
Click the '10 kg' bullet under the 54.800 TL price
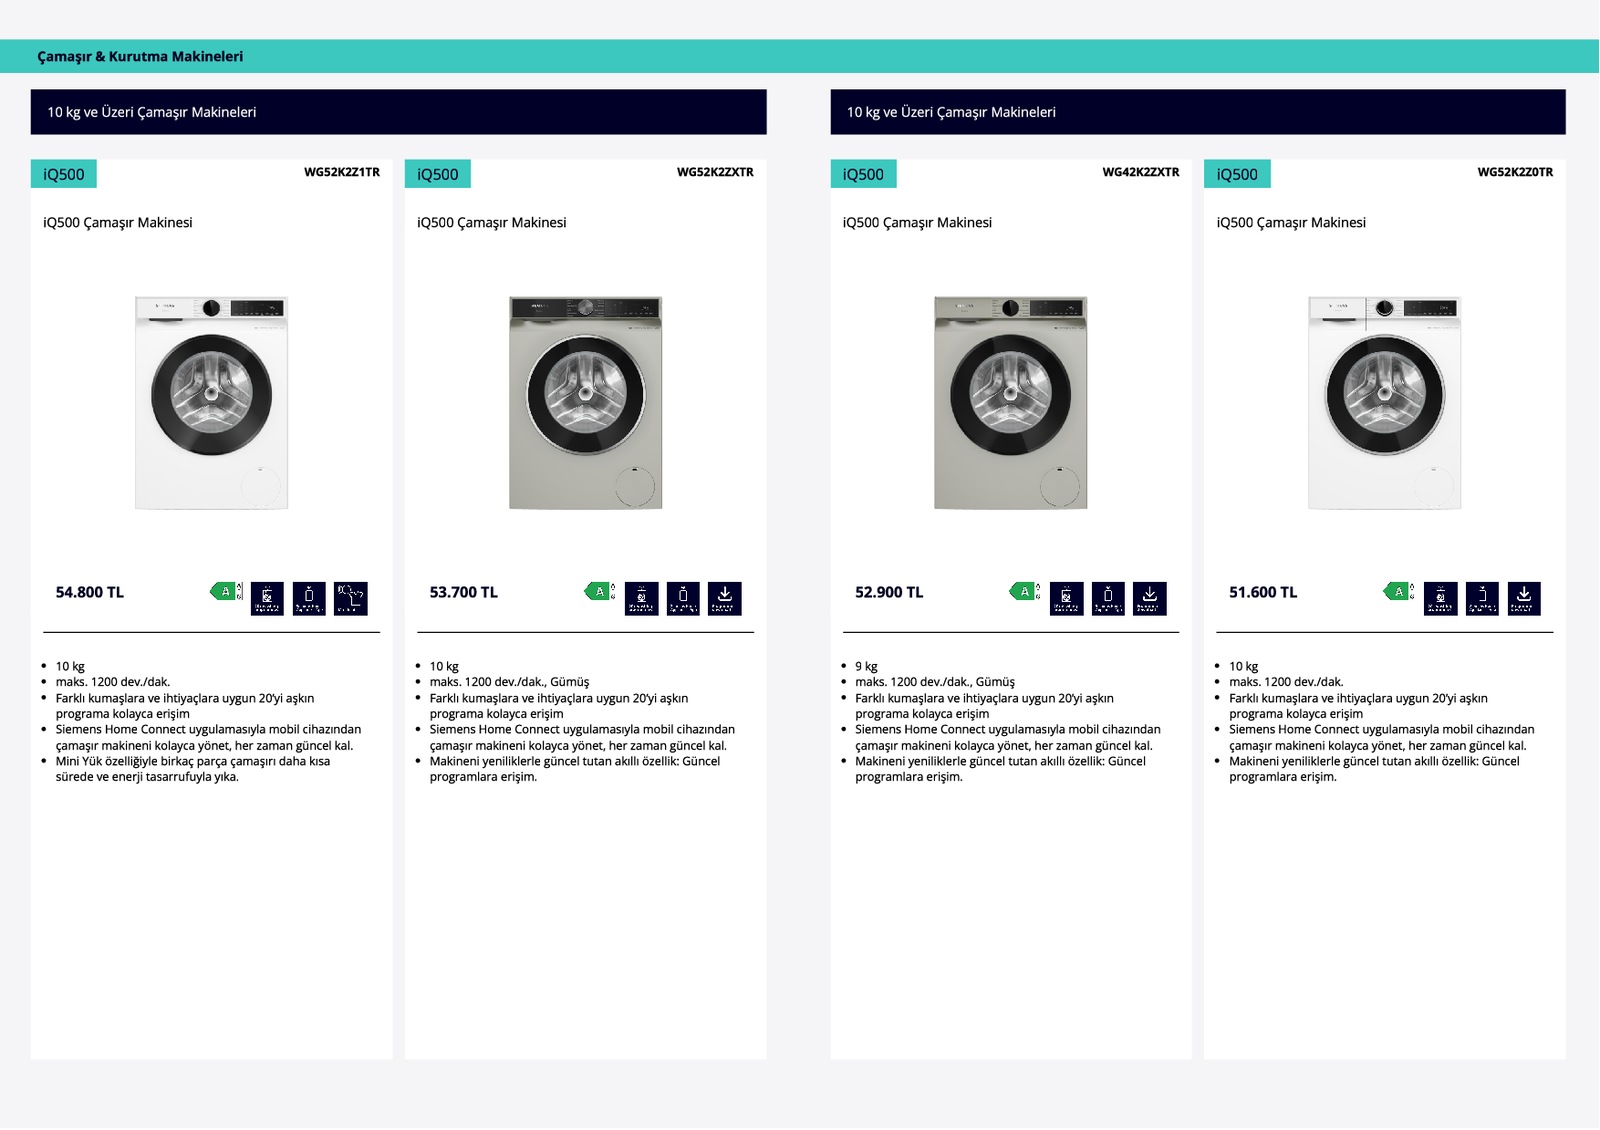[x=70, y=666]
